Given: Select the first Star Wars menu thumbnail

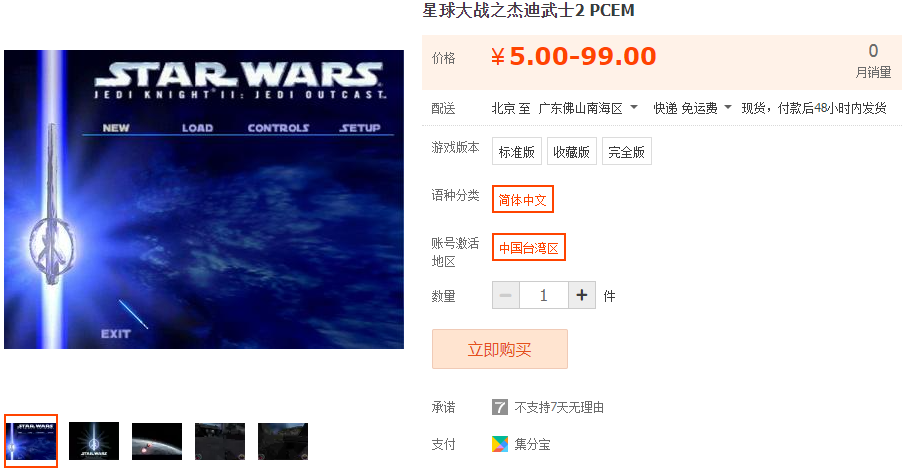Looking at the screenshot, I should (31, 441).
